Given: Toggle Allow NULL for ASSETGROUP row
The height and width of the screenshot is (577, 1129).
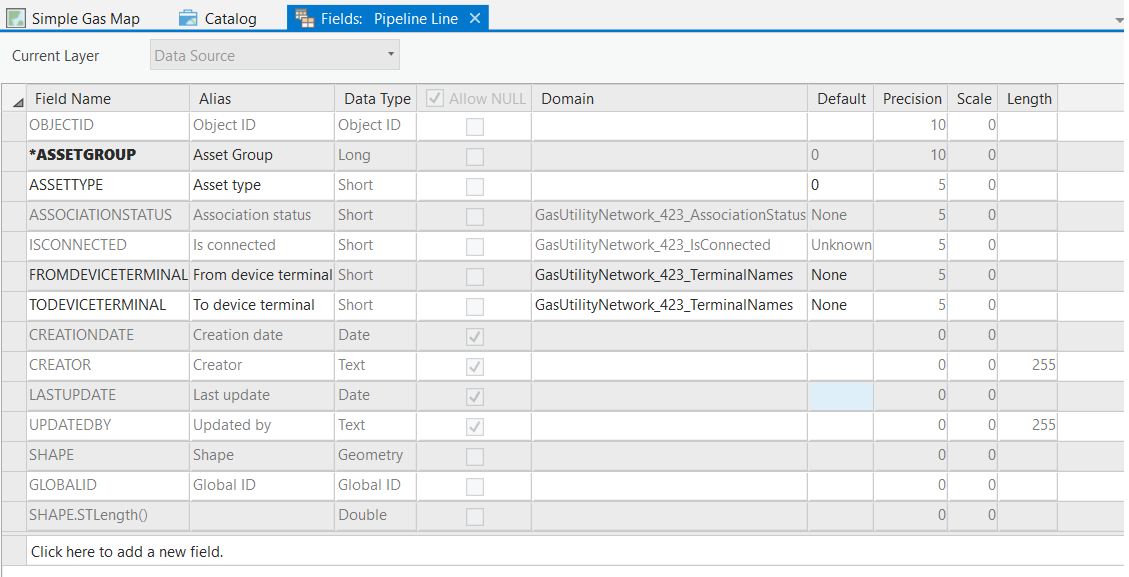Looking at the screenshot, I should click(474, 156).
